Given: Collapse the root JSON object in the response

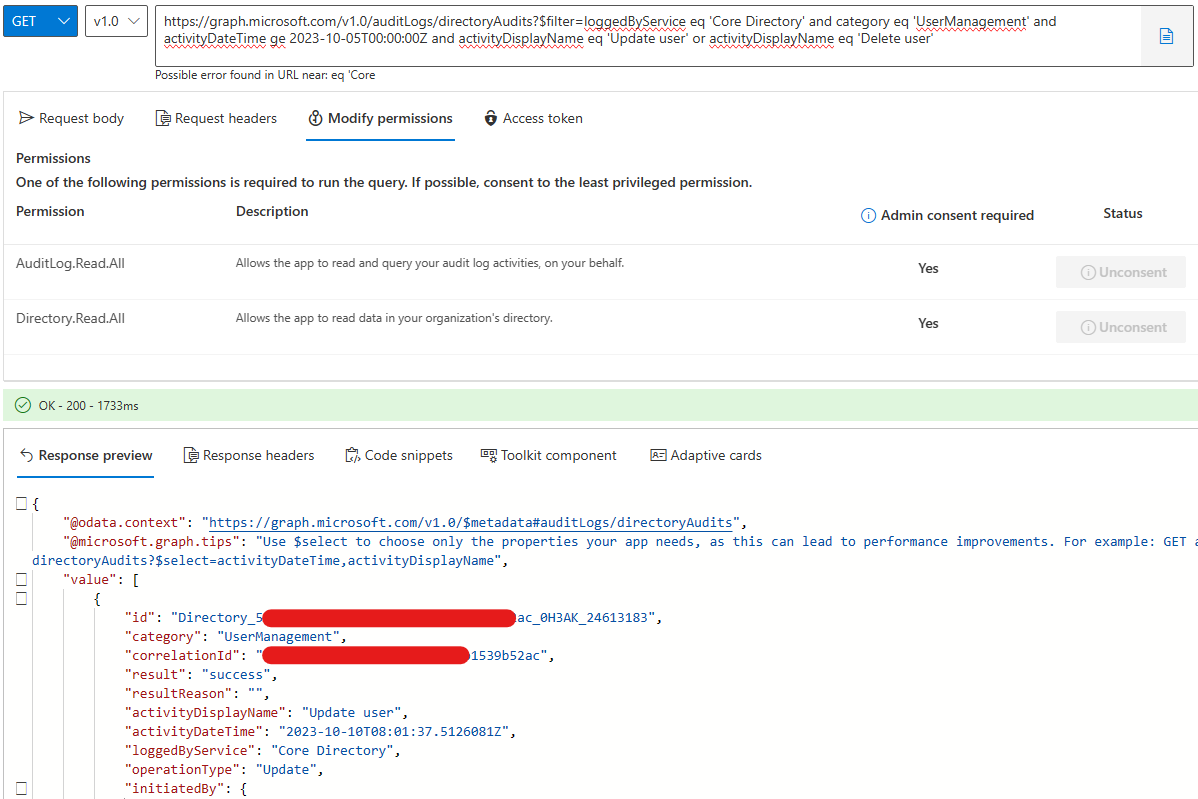Looking at the screenshot, I should pyautogui.click(x=21, y=503).
